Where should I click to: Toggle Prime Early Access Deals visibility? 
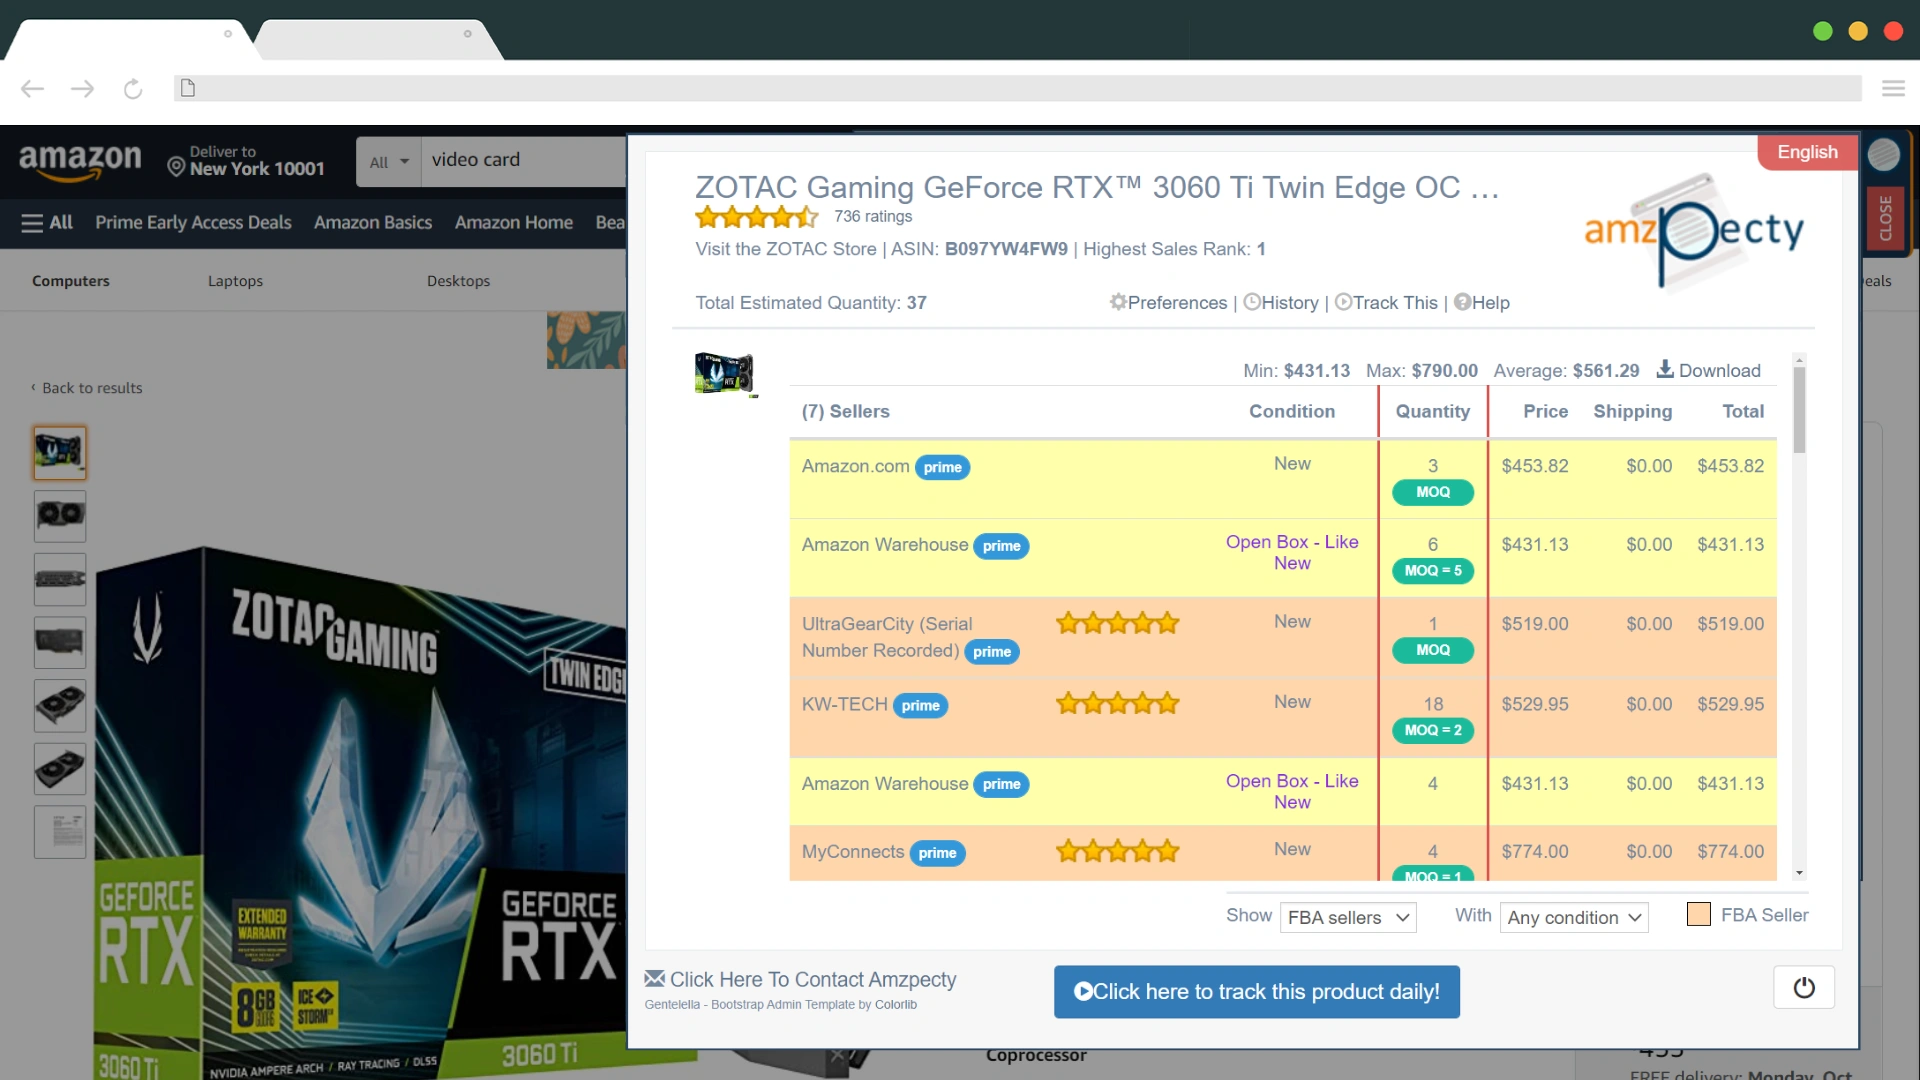pyautogui.click(x=193, y=222)
